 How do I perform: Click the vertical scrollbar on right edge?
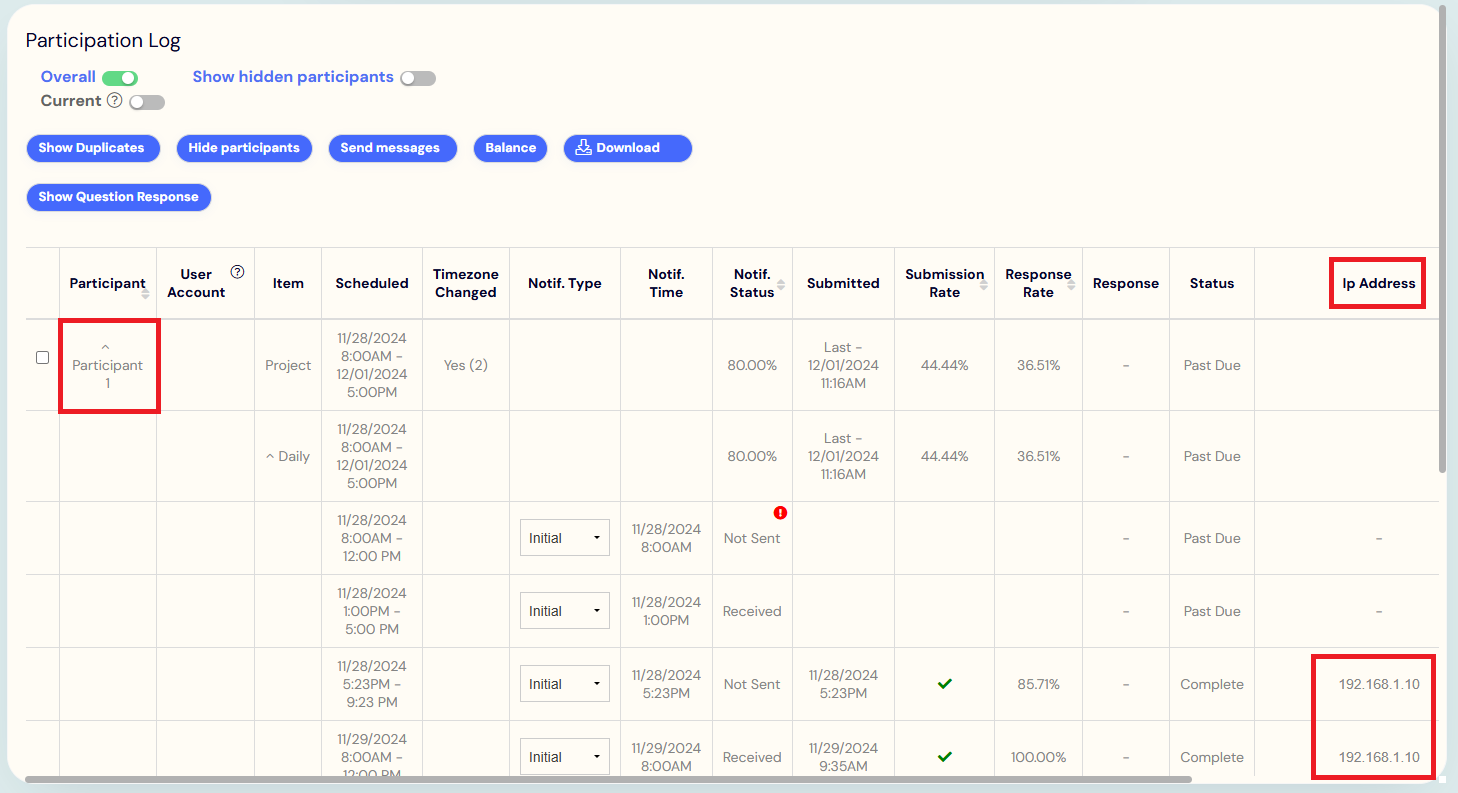tap(1441, 240)
